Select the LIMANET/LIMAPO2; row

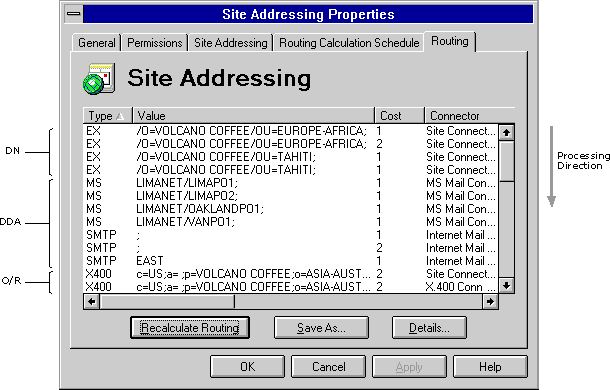click(291, 196)
